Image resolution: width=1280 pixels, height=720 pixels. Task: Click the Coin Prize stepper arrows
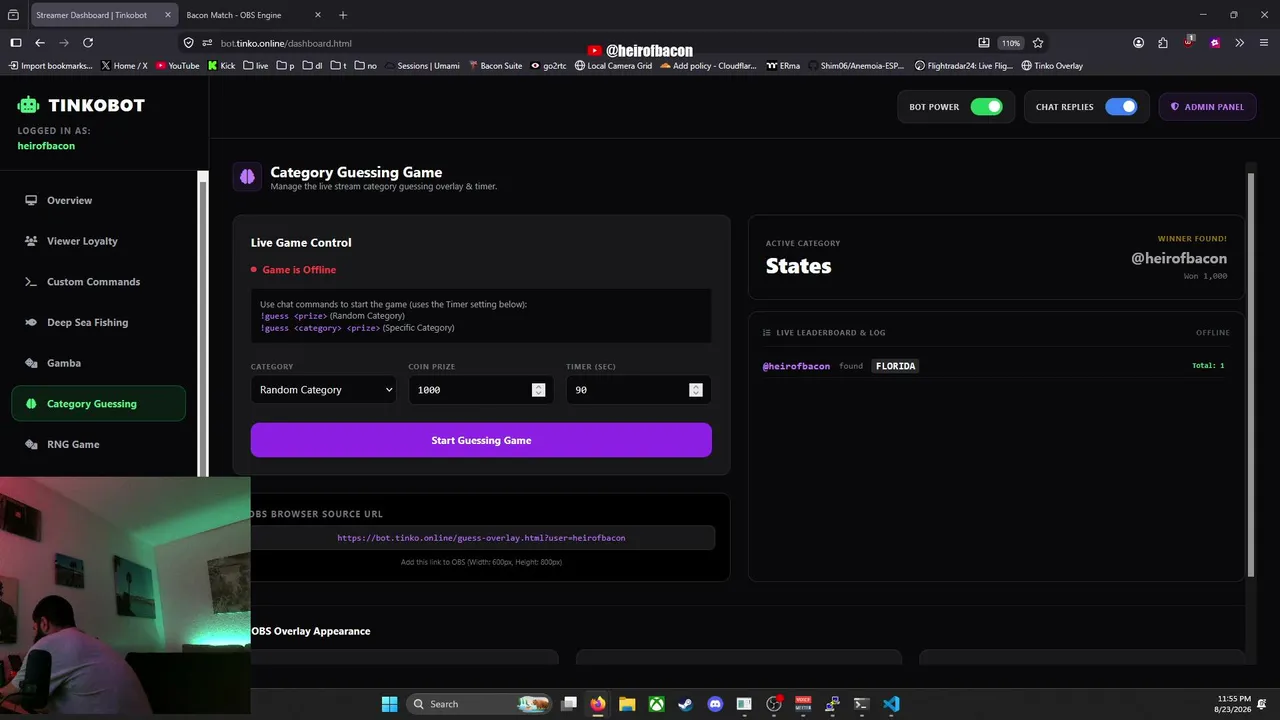point(538,390)
